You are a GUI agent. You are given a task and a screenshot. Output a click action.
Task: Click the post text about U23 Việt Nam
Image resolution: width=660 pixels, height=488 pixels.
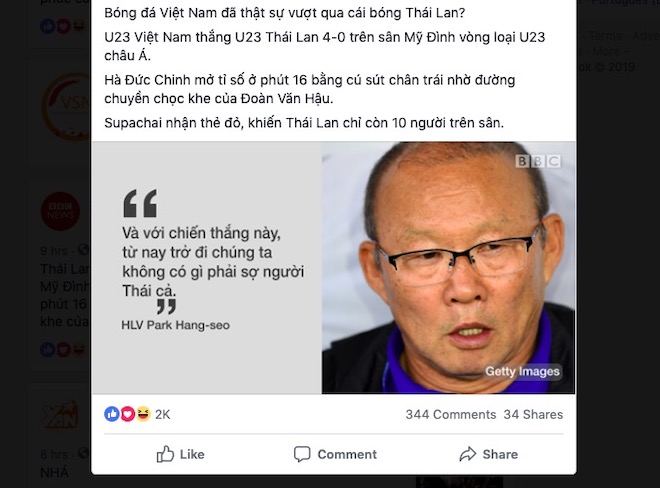325,46
